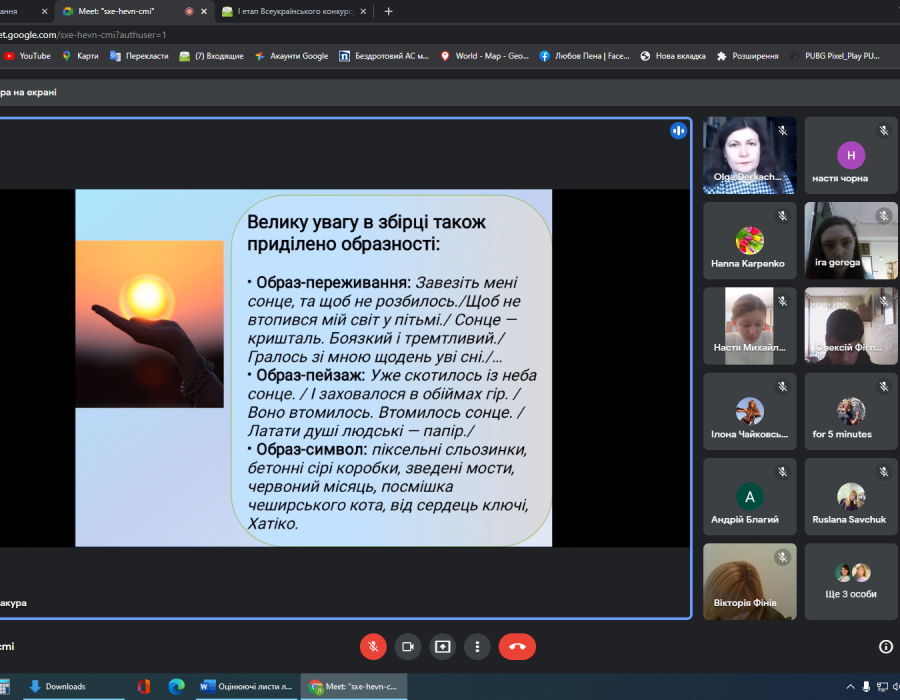Open the Word document in taskbar
Image resolution: width=900 pixels, height=700 pixels.
click(x=246, y=686)
